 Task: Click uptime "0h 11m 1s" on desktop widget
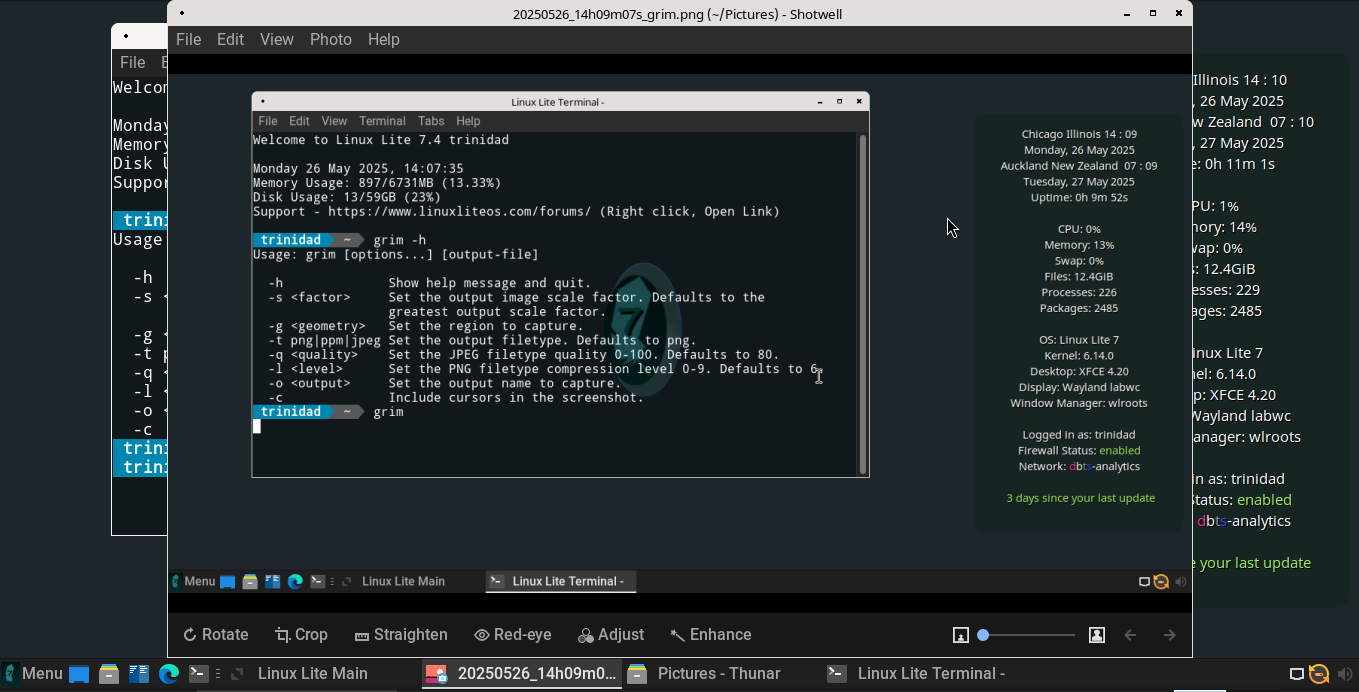tap(1241, 164)
